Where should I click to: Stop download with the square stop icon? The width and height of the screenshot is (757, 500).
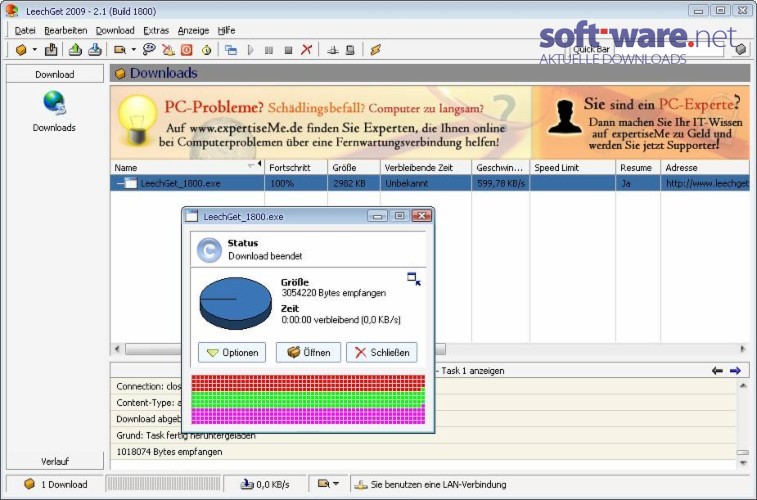(288, 50)
